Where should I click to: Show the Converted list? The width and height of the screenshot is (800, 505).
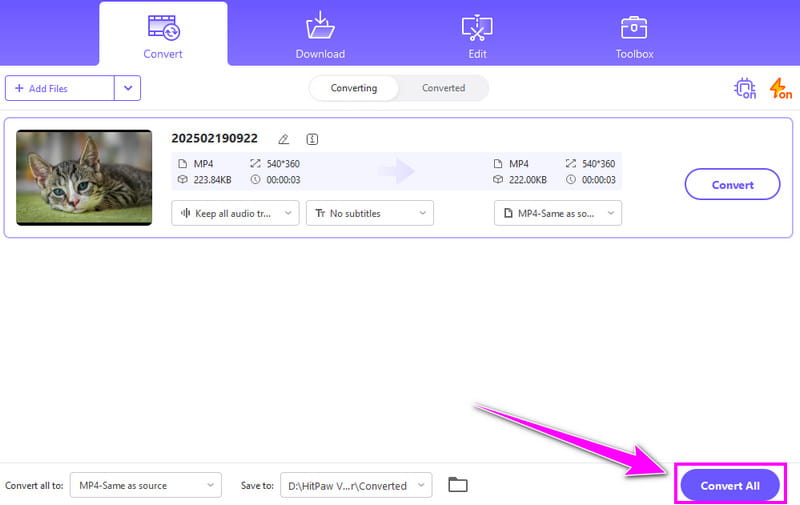click(443, 88)
